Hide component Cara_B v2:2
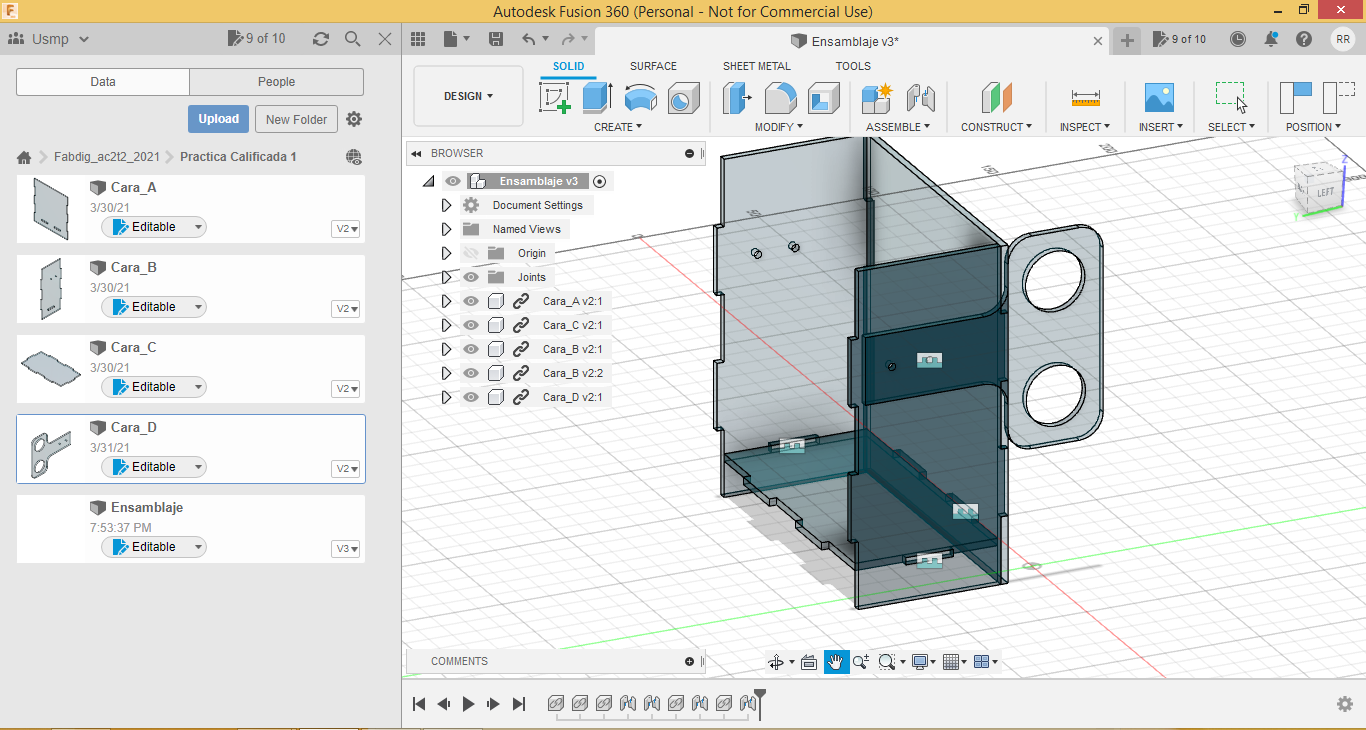 (471, 373)
